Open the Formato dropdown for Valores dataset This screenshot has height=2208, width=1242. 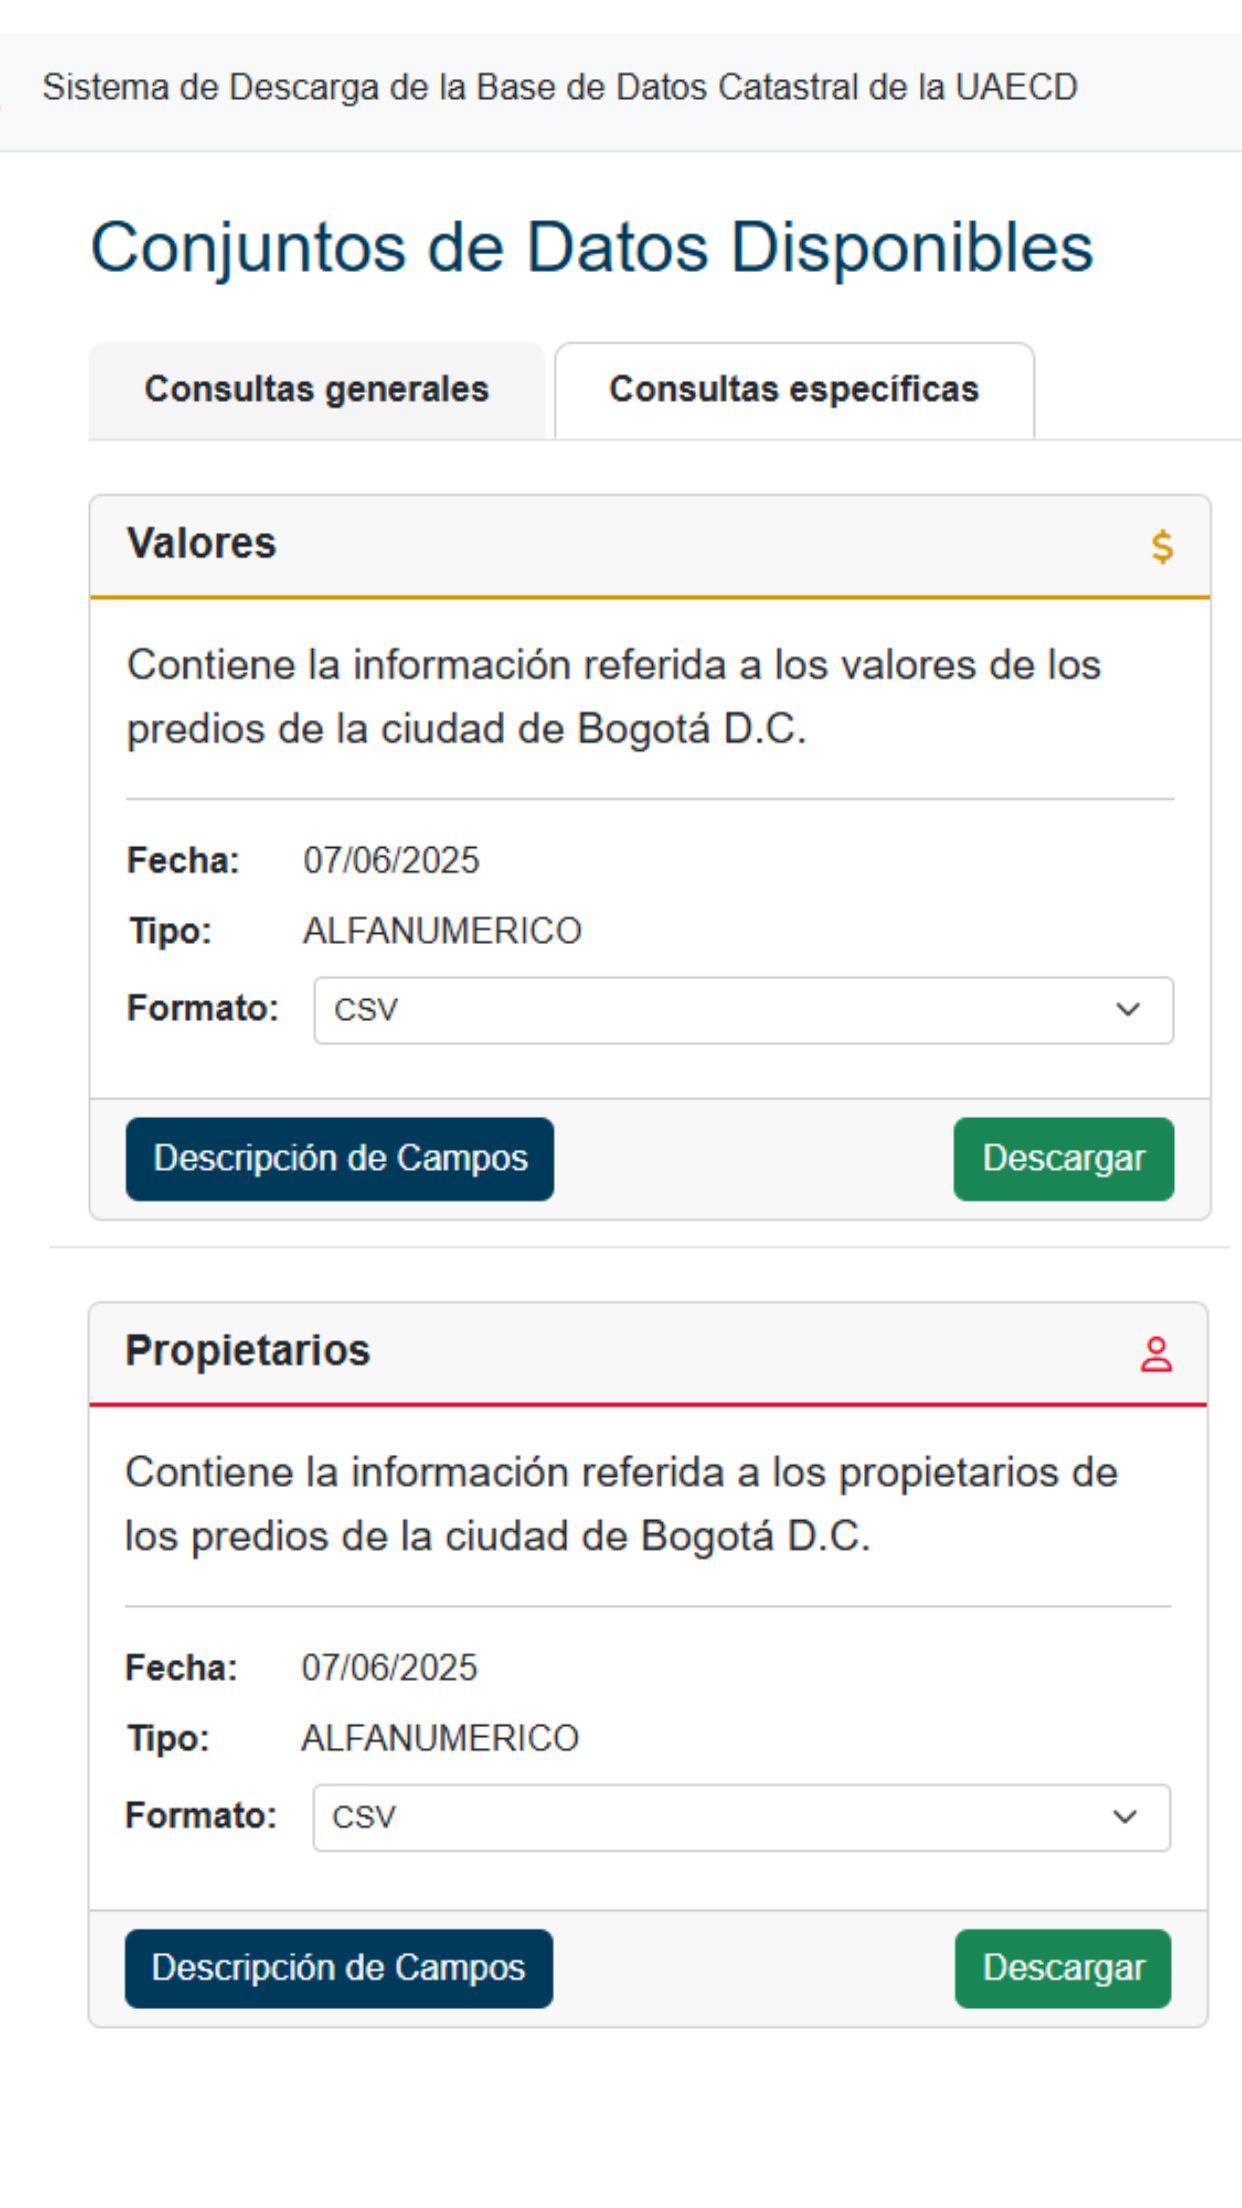coord(744,1010)
